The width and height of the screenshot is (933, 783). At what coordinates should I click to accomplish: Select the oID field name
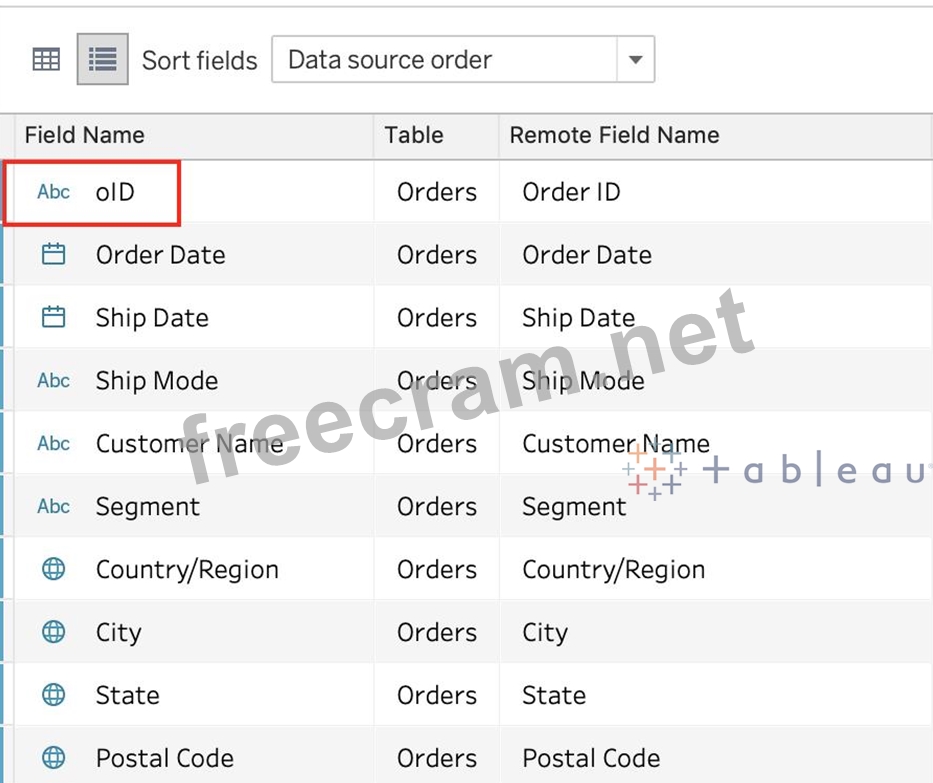(115, 192)
